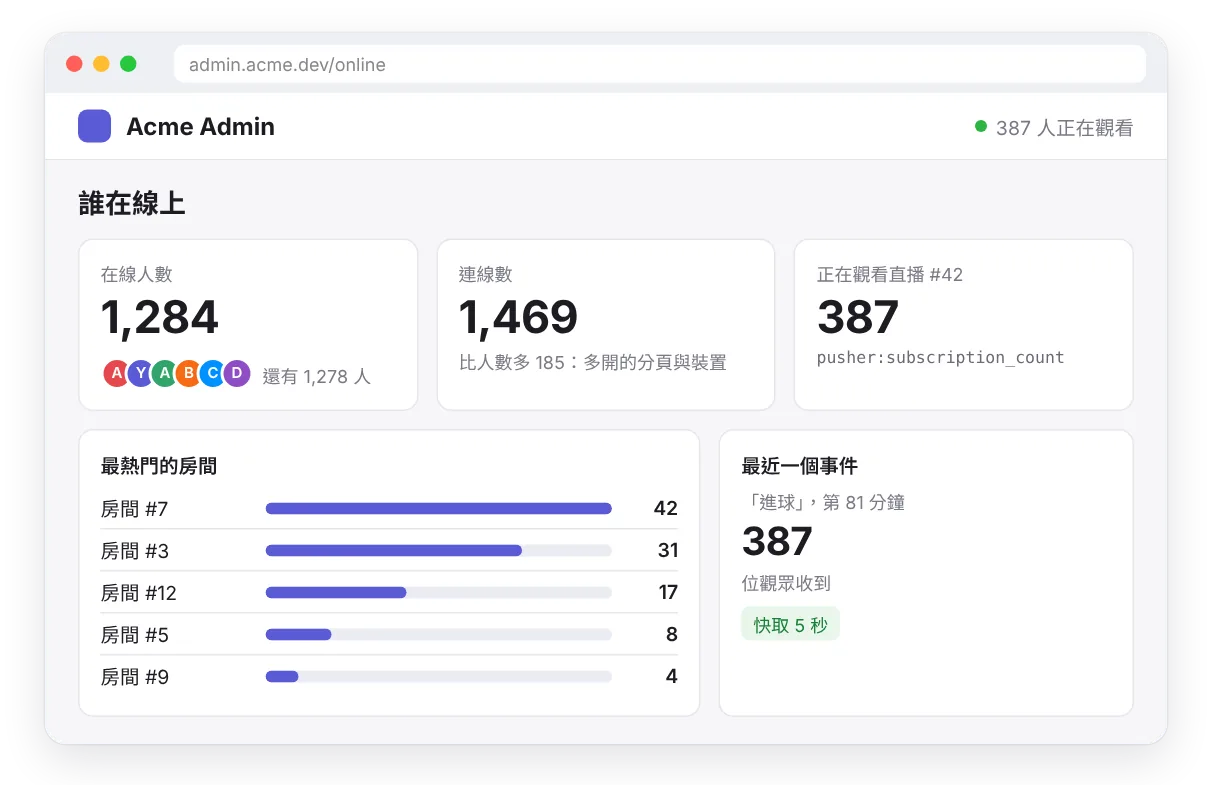Open the 還有 1,278 人 remaining users link
Image resolution: width=1212 pixels, height=785 pixels.
pos(316,376)
